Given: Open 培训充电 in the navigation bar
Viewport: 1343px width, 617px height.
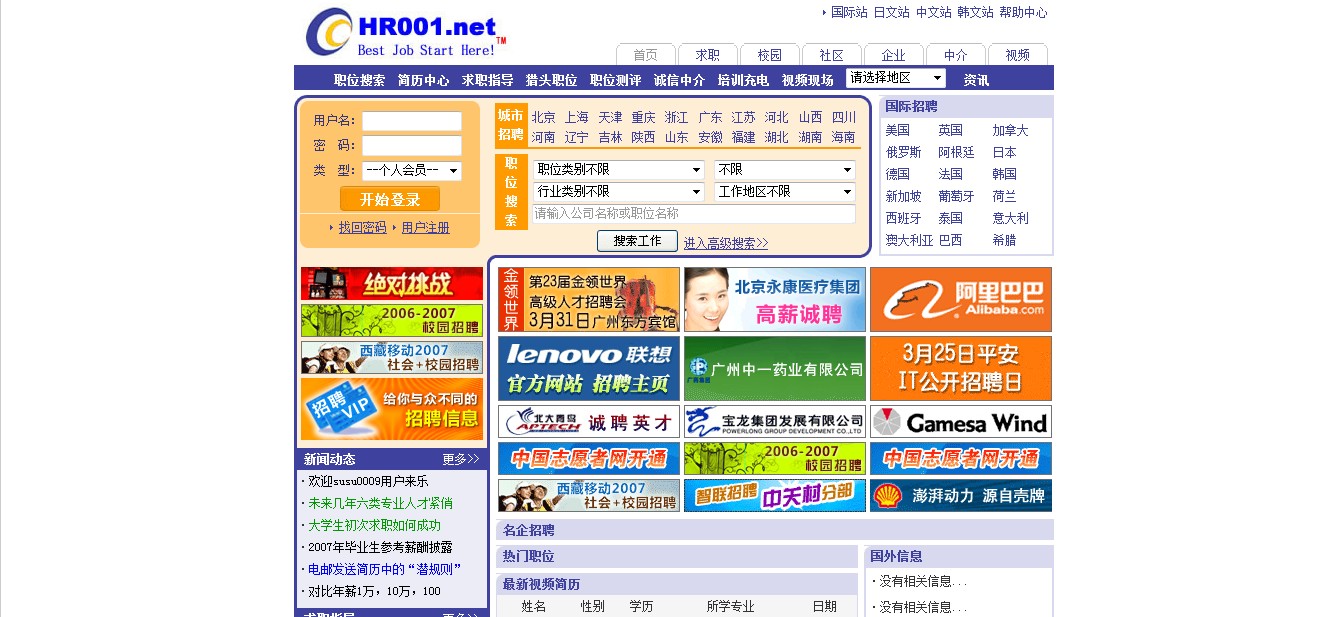Looking at the screenshot, I should click(x=744, y=80).
